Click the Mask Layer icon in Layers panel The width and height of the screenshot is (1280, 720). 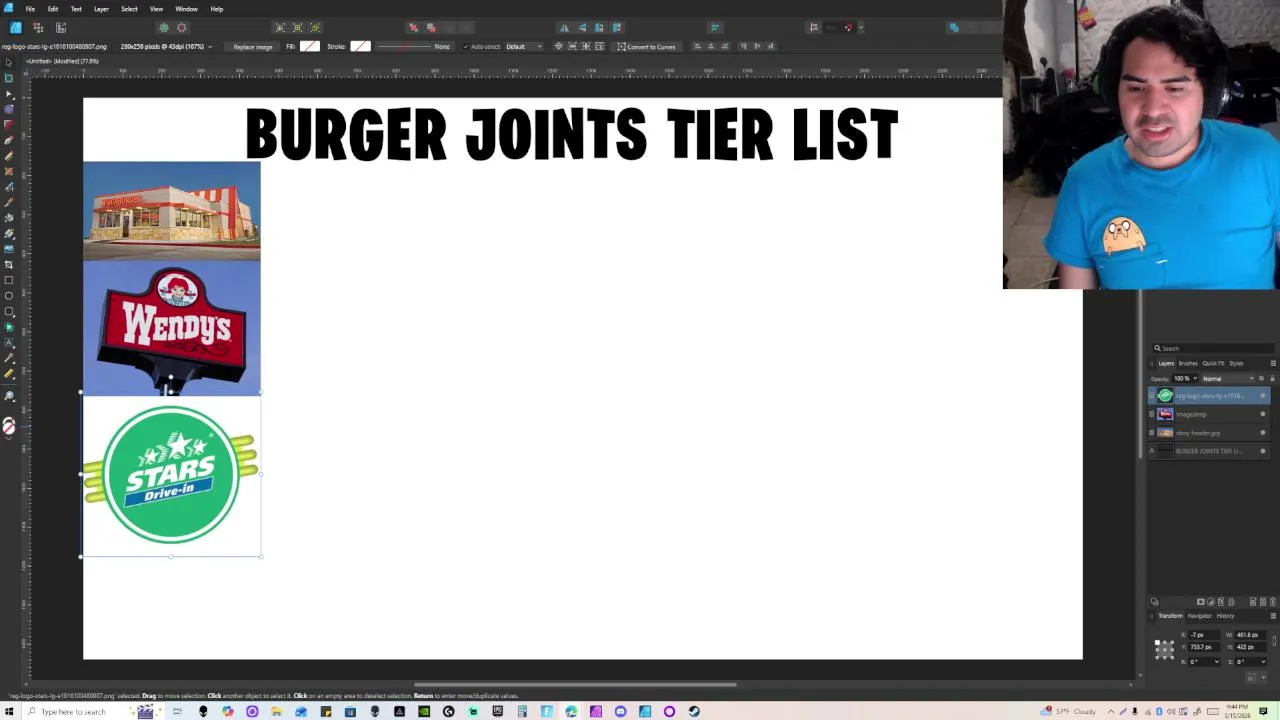point(1200,602)
